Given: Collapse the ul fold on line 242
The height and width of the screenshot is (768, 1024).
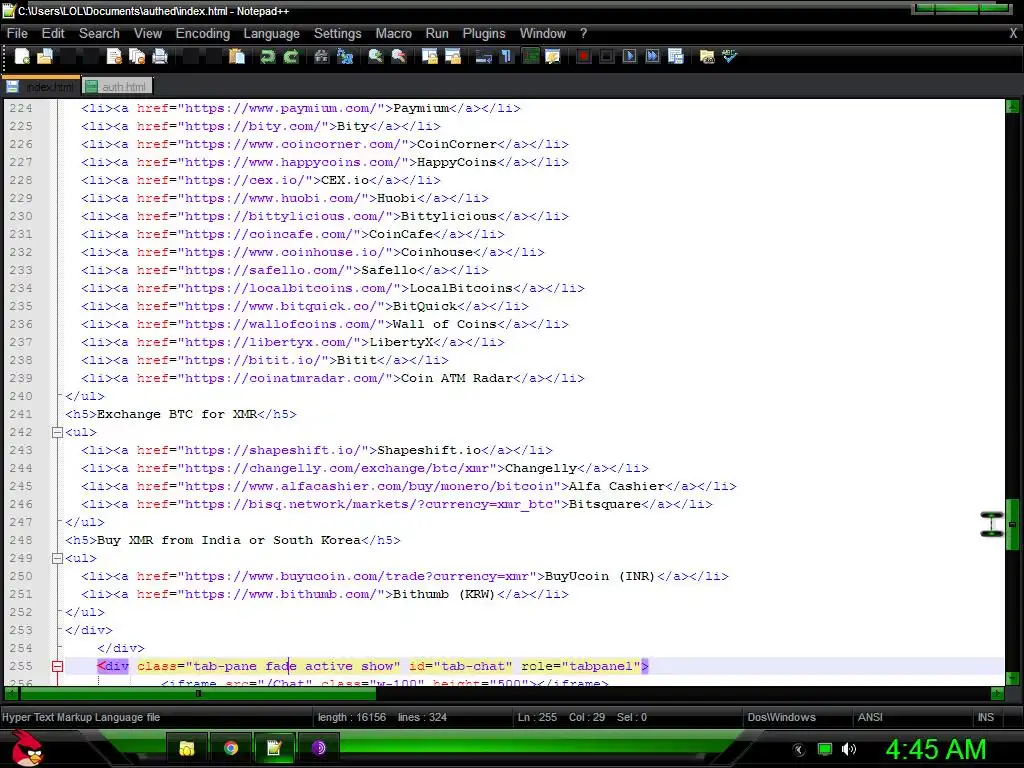Looking at the screenshot, I should [57, 432].
